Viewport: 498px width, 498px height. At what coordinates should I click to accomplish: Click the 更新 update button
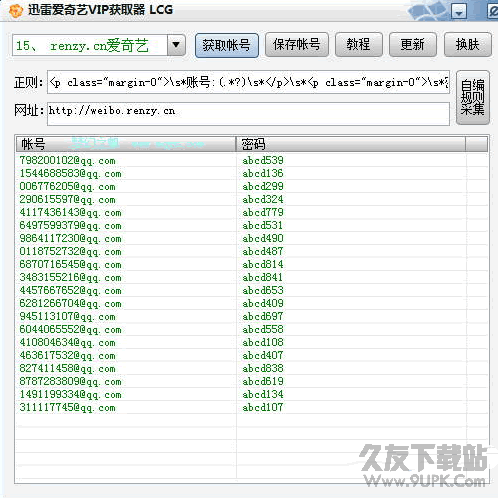tap(413, 45)
